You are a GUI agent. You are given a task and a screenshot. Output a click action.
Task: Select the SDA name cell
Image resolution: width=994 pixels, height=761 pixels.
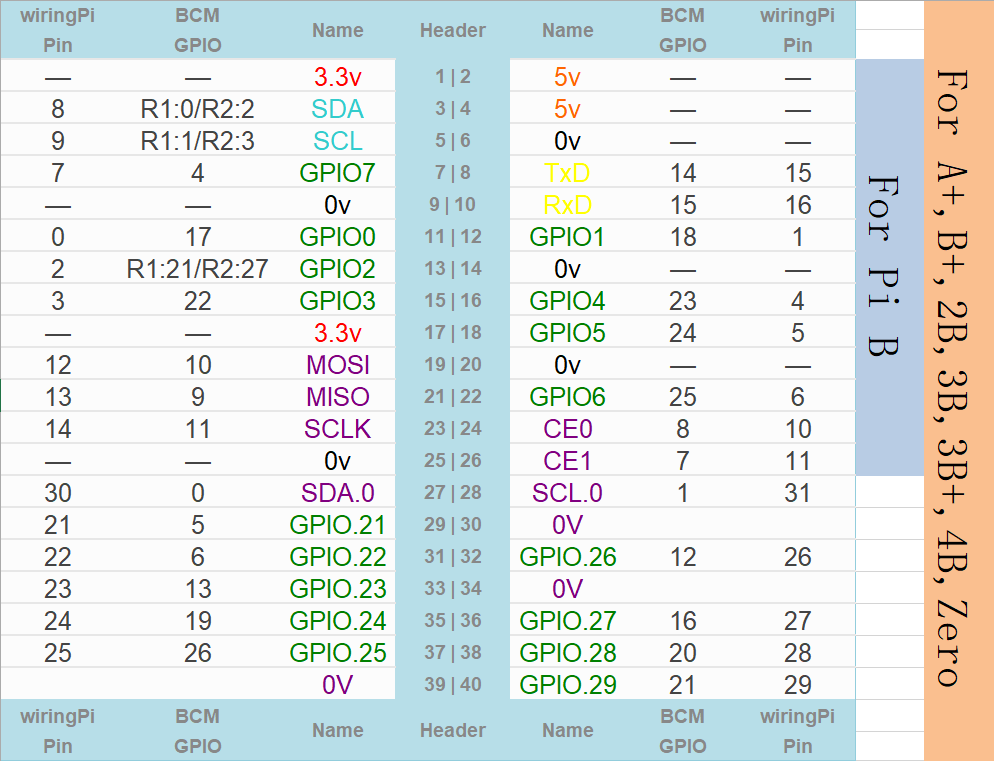coord(337,109)
